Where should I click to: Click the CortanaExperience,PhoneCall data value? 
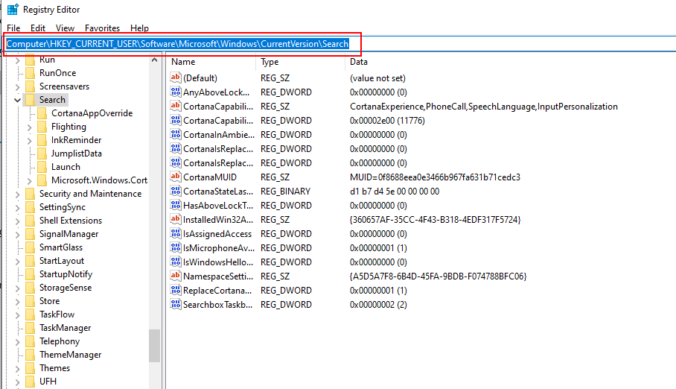[x=484, y=106]
